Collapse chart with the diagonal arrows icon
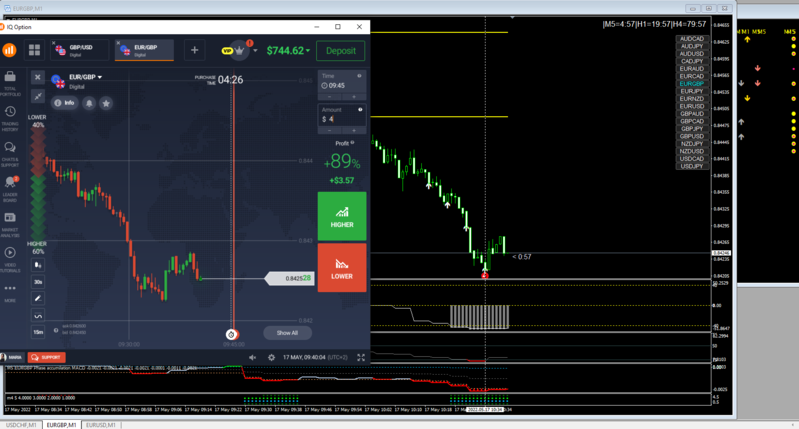Screen dimensions: 799x429 (38, 96)
